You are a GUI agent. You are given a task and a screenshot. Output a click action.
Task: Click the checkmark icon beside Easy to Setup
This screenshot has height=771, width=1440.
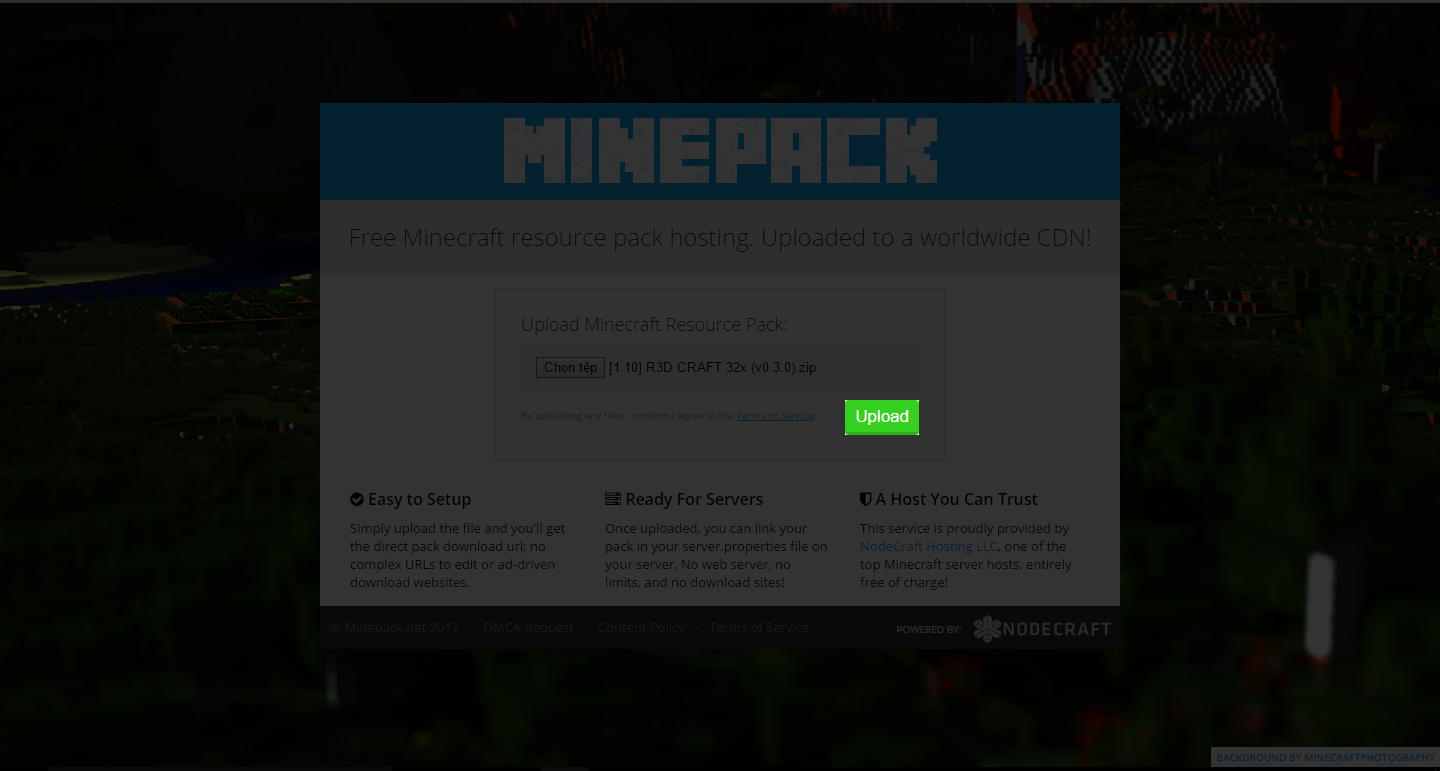click(357, 499)
